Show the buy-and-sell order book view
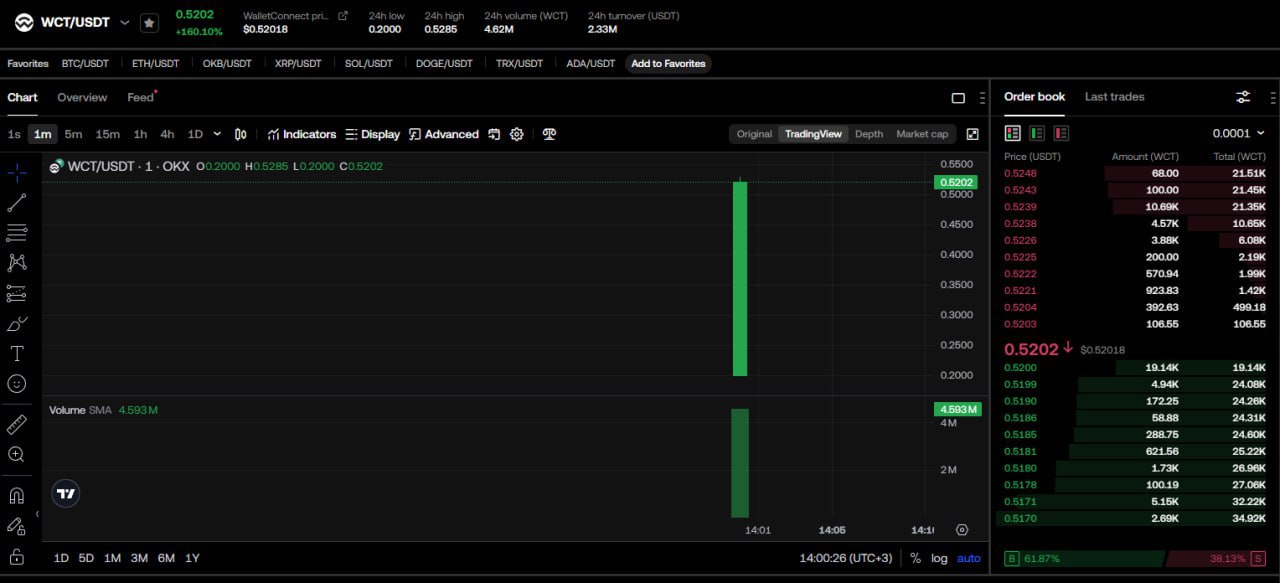The image size is (1280, 583). (x=1013, y=133)
